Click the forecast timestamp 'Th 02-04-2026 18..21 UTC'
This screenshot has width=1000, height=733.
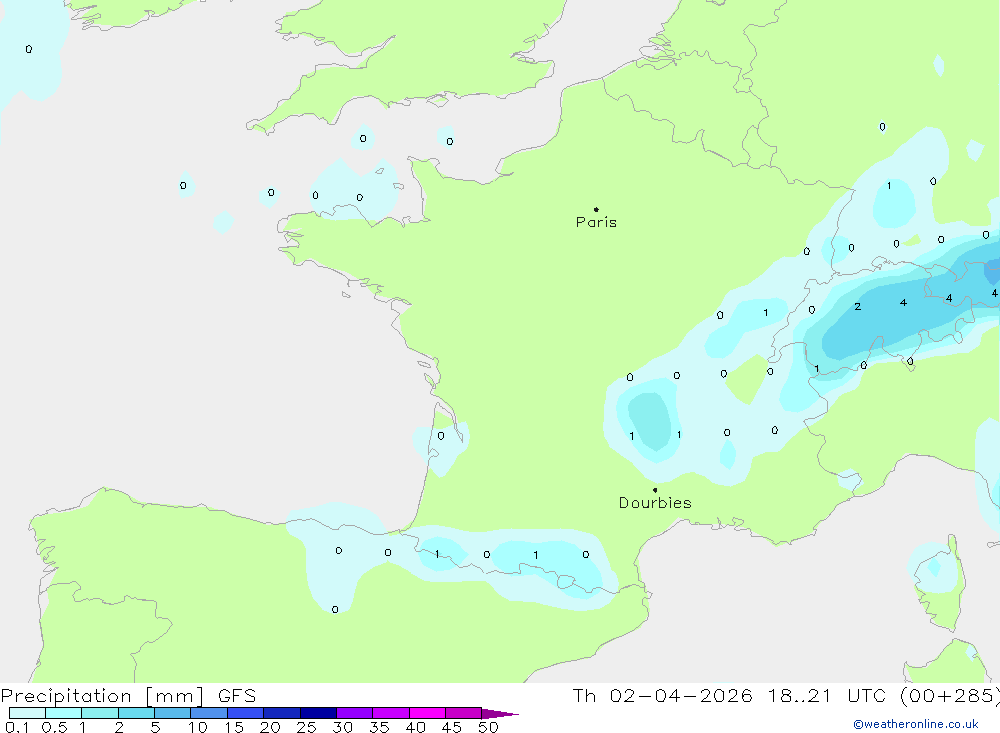[x=729, y=696]
